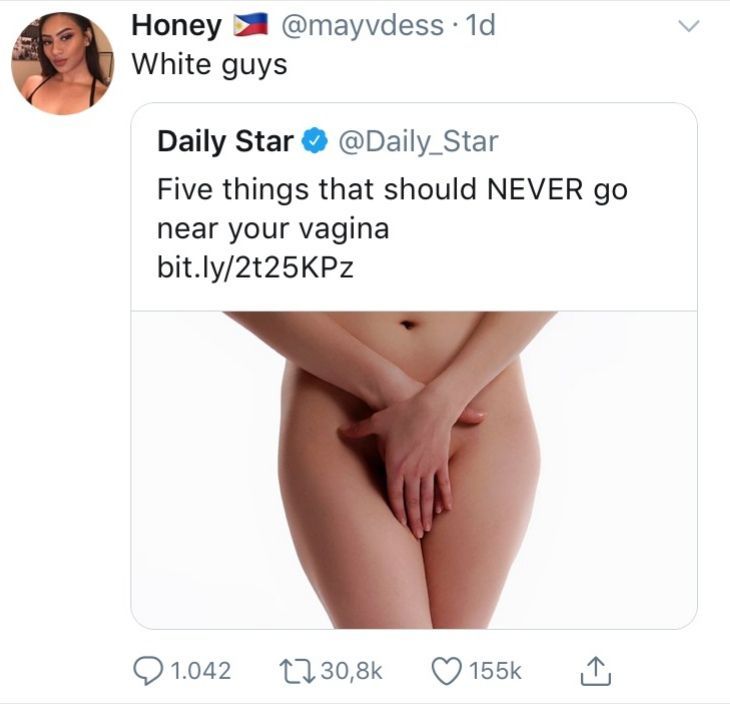The width and height of the screenshot is (730, 704).
Task: Click the 155k likes count
Action: pyautogui.click(x=494, y=671)
